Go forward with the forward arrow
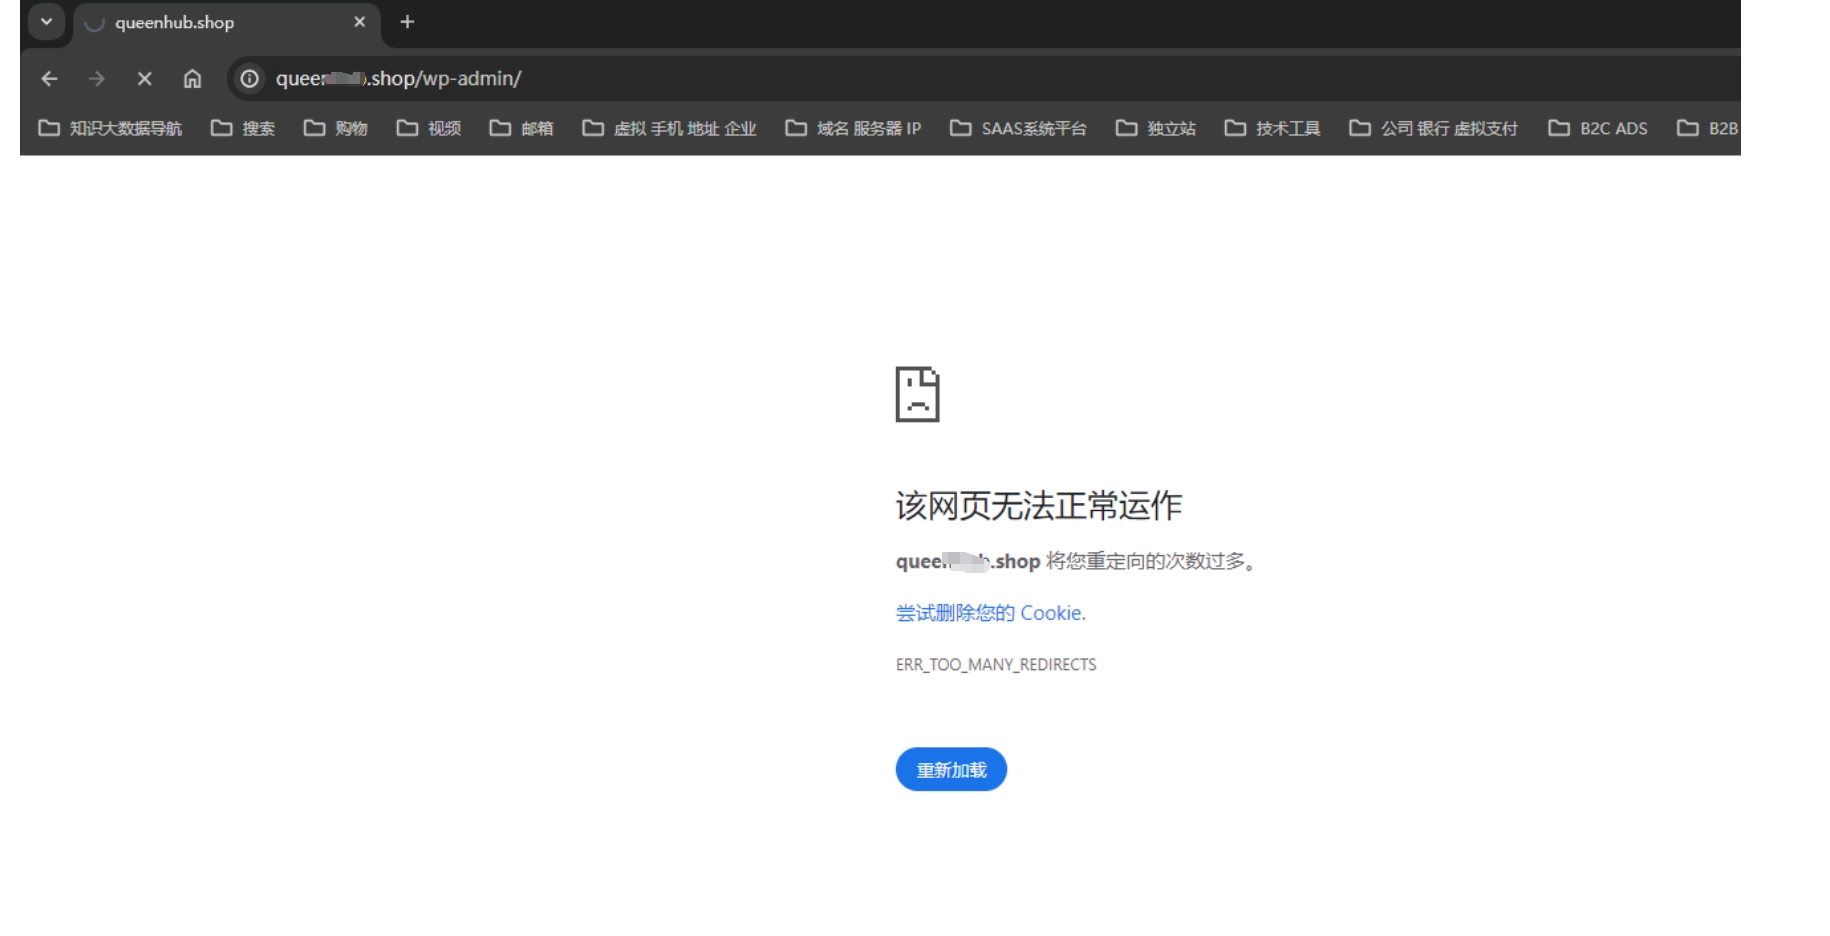 [97, 78]
